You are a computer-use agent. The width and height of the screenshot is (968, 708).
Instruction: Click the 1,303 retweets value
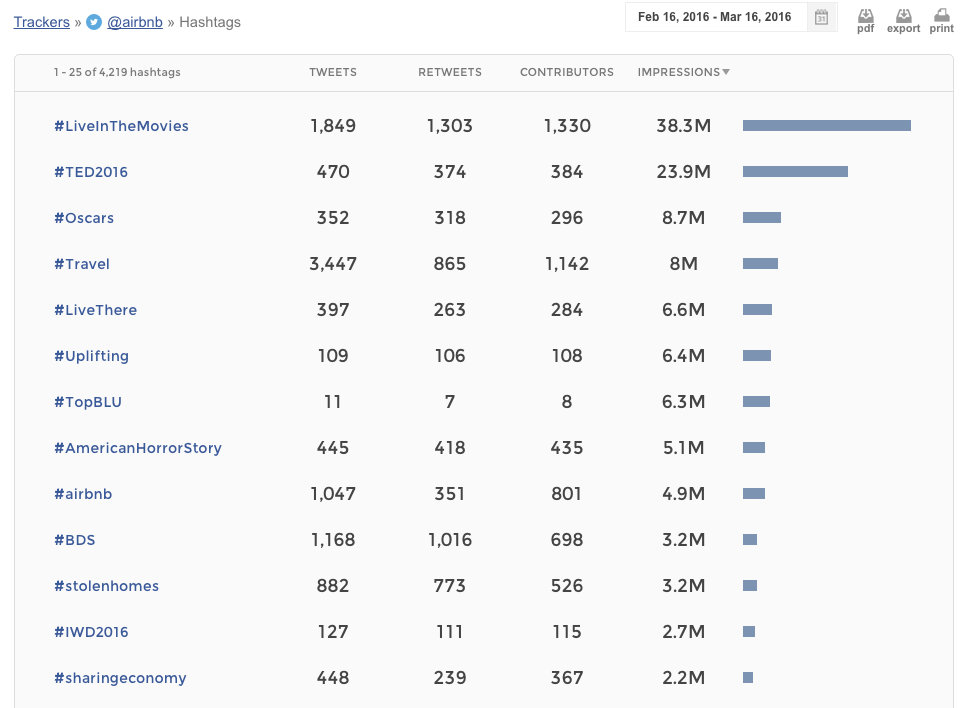tap(449, 126)
